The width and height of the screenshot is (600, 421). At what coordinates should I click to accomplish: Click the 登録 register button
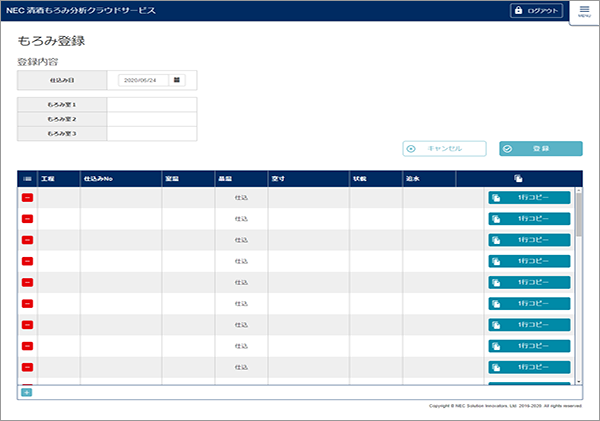(x=541, y=148)
